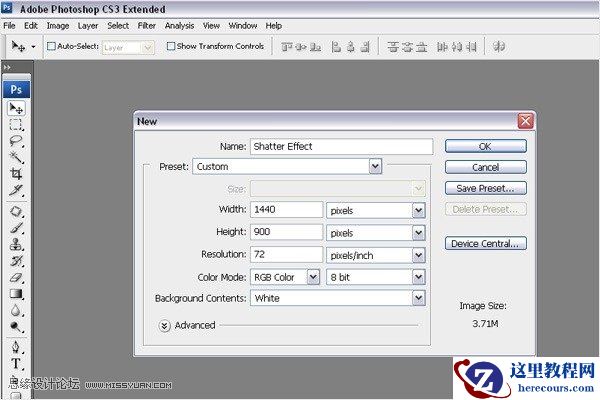Open the 8 bit depth dropdown
The height and width of the screenshot is (400, 600).
[376, 277]
